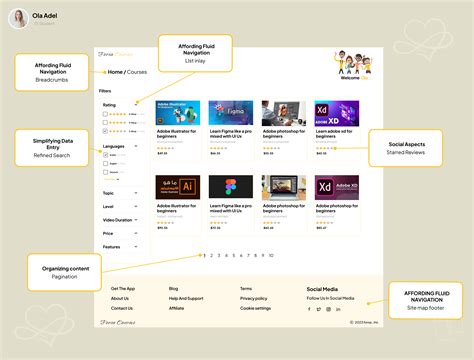474x360 pixels.
Task: Open the thumbnail of the person at a desk
Action: (284, 113)
